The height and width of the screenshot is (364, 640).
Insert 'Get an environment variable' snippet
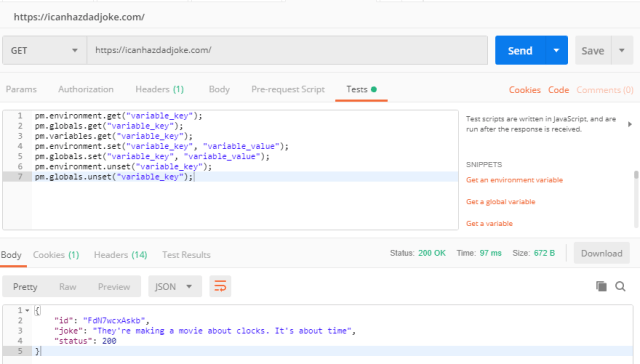[x=514, y=180]
